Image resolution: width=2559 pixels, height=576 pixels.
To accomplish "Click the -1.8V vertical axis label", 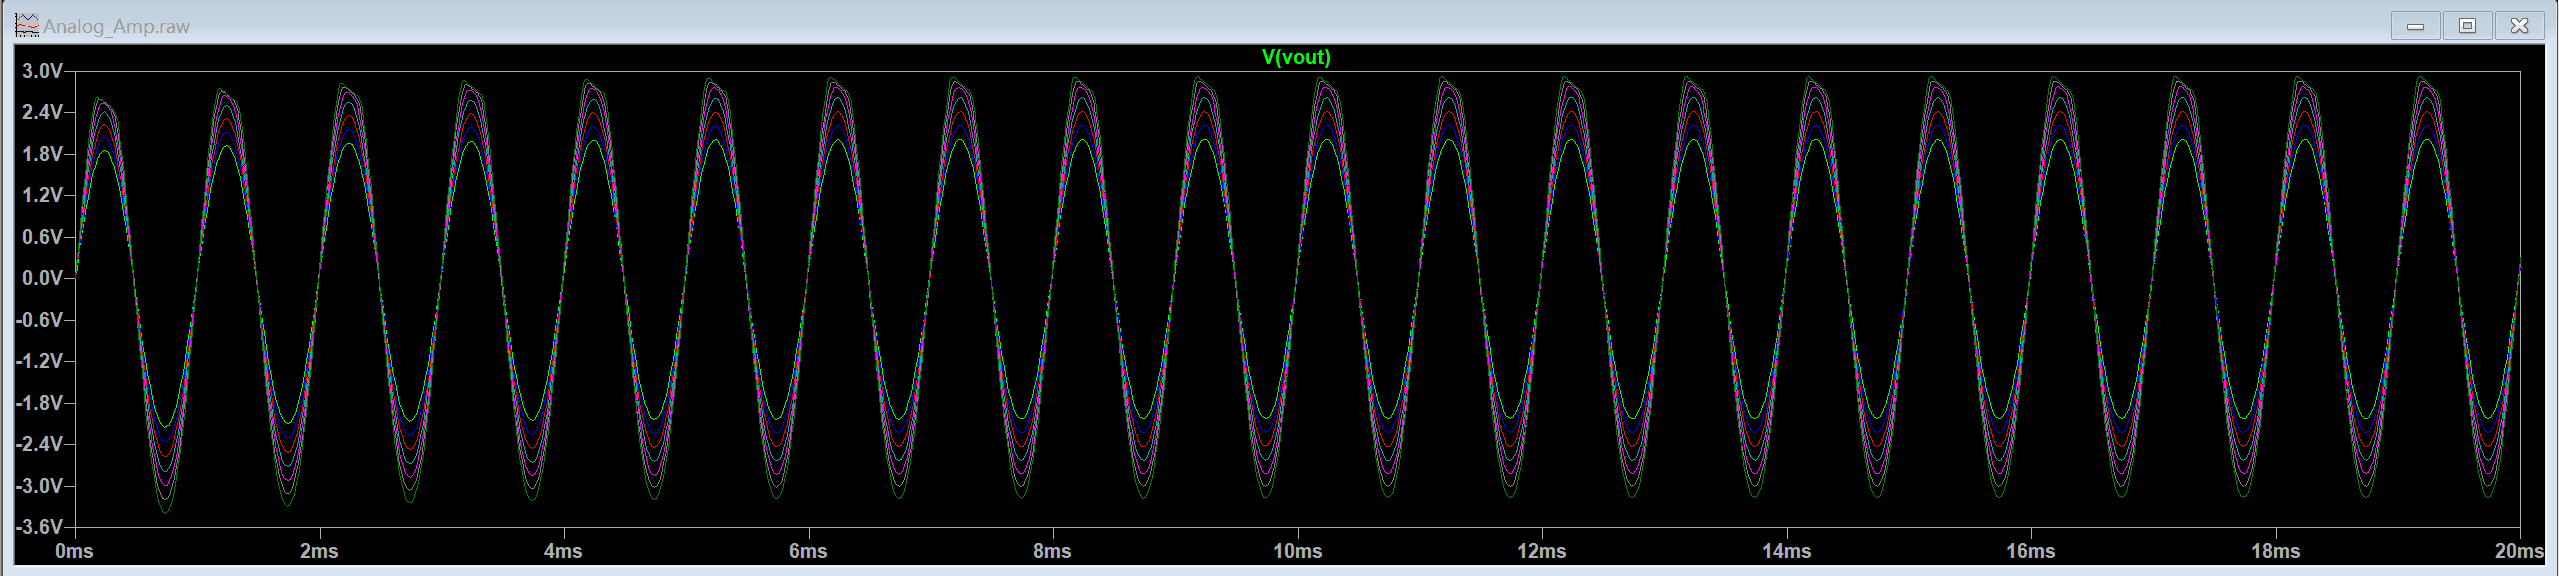I will pos(40,403).
